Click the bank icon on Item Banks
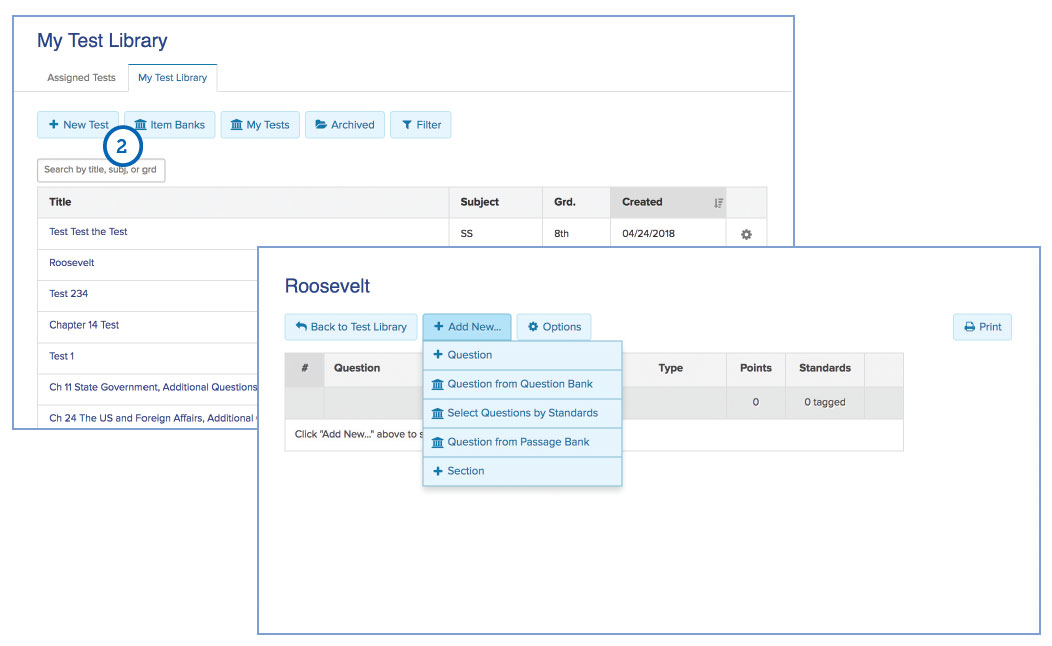Screen dimensions: 1052x646 click(x=140, y=124)
